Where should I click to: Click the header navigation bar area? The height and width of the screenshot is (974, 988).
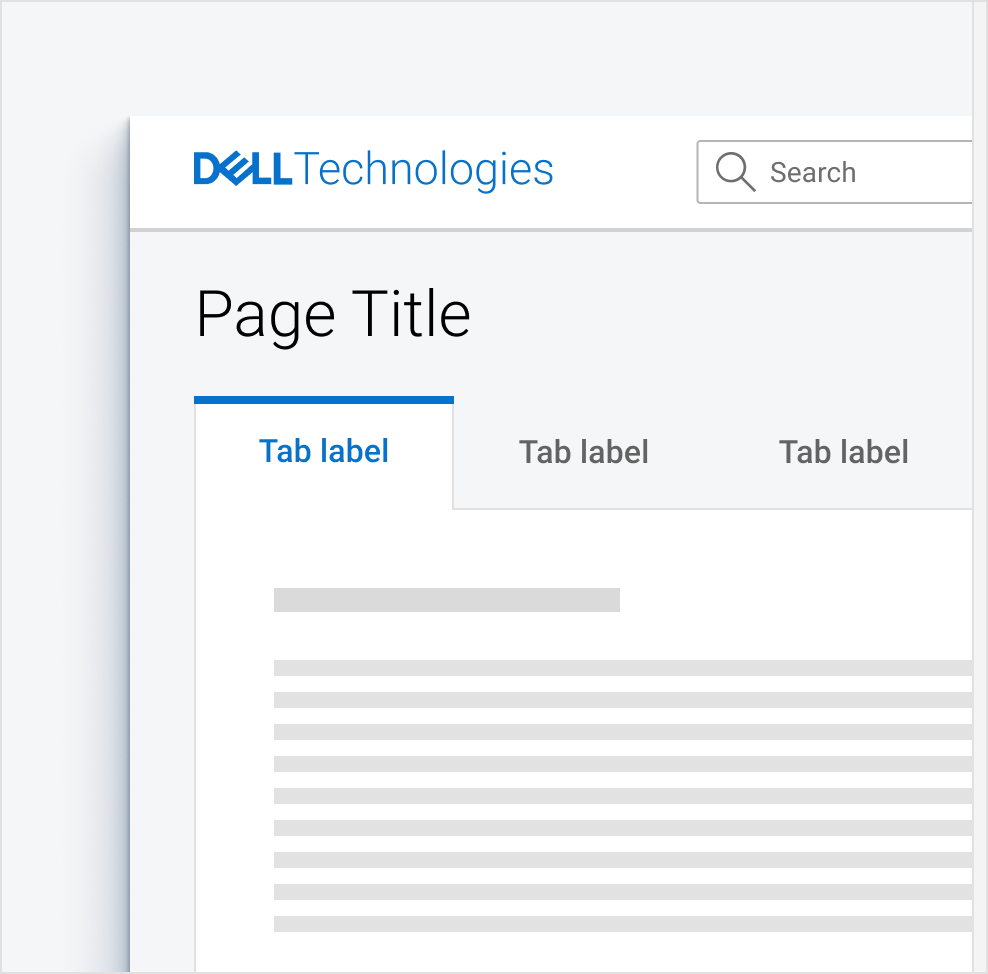click(620, 172)
